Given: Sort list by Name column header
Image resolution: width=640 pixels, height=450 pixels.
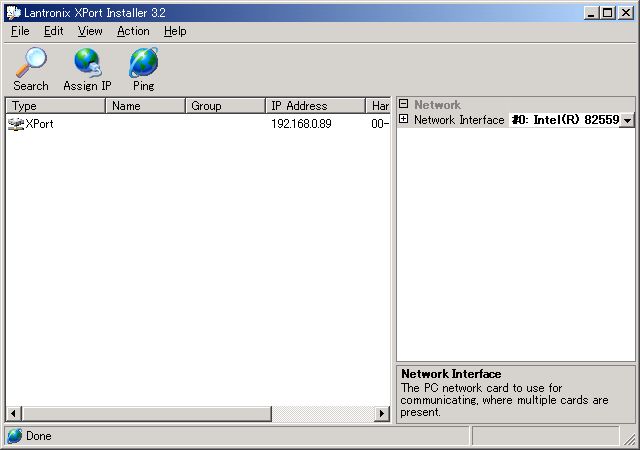Looking at the screenshot, I should tap(145, 106).
